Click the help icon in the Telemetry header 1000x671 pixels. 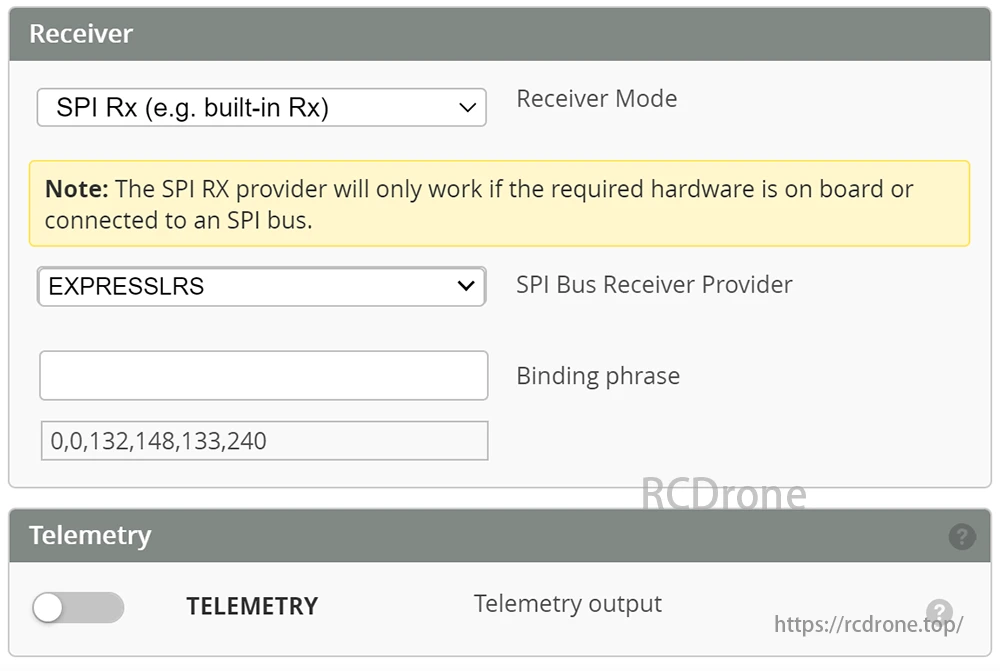coord(961,536)
